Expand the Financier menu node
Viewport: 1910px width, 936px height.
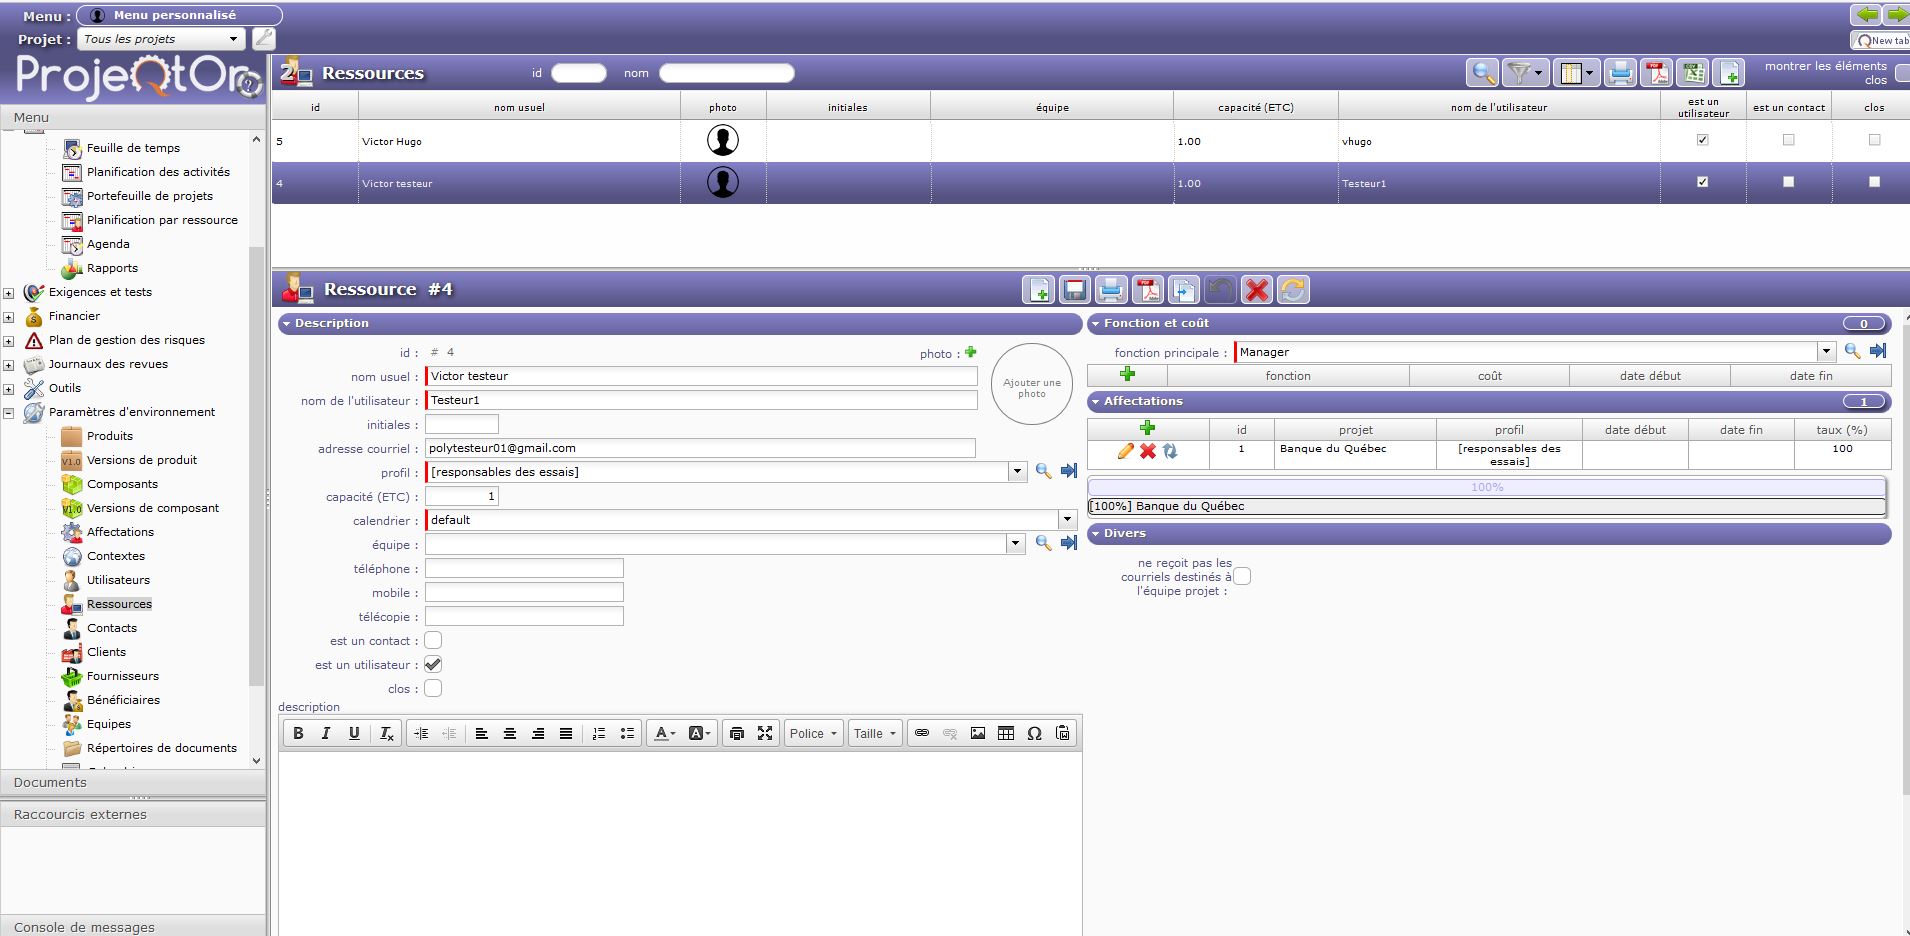pos(8,317)
